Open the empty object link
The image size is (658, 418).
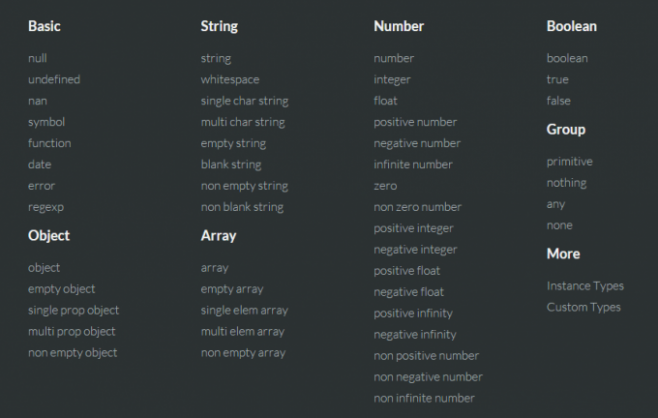62,289
